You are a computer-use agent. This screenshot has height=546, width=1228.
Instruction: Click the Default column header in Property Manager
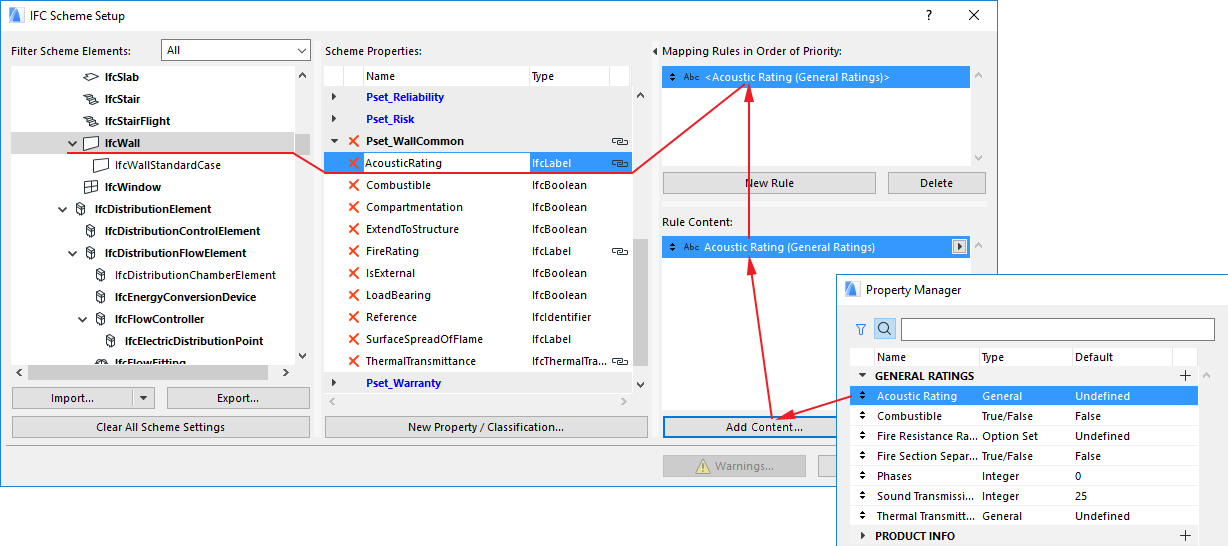pyautogui.click(x=1121, y=357)
